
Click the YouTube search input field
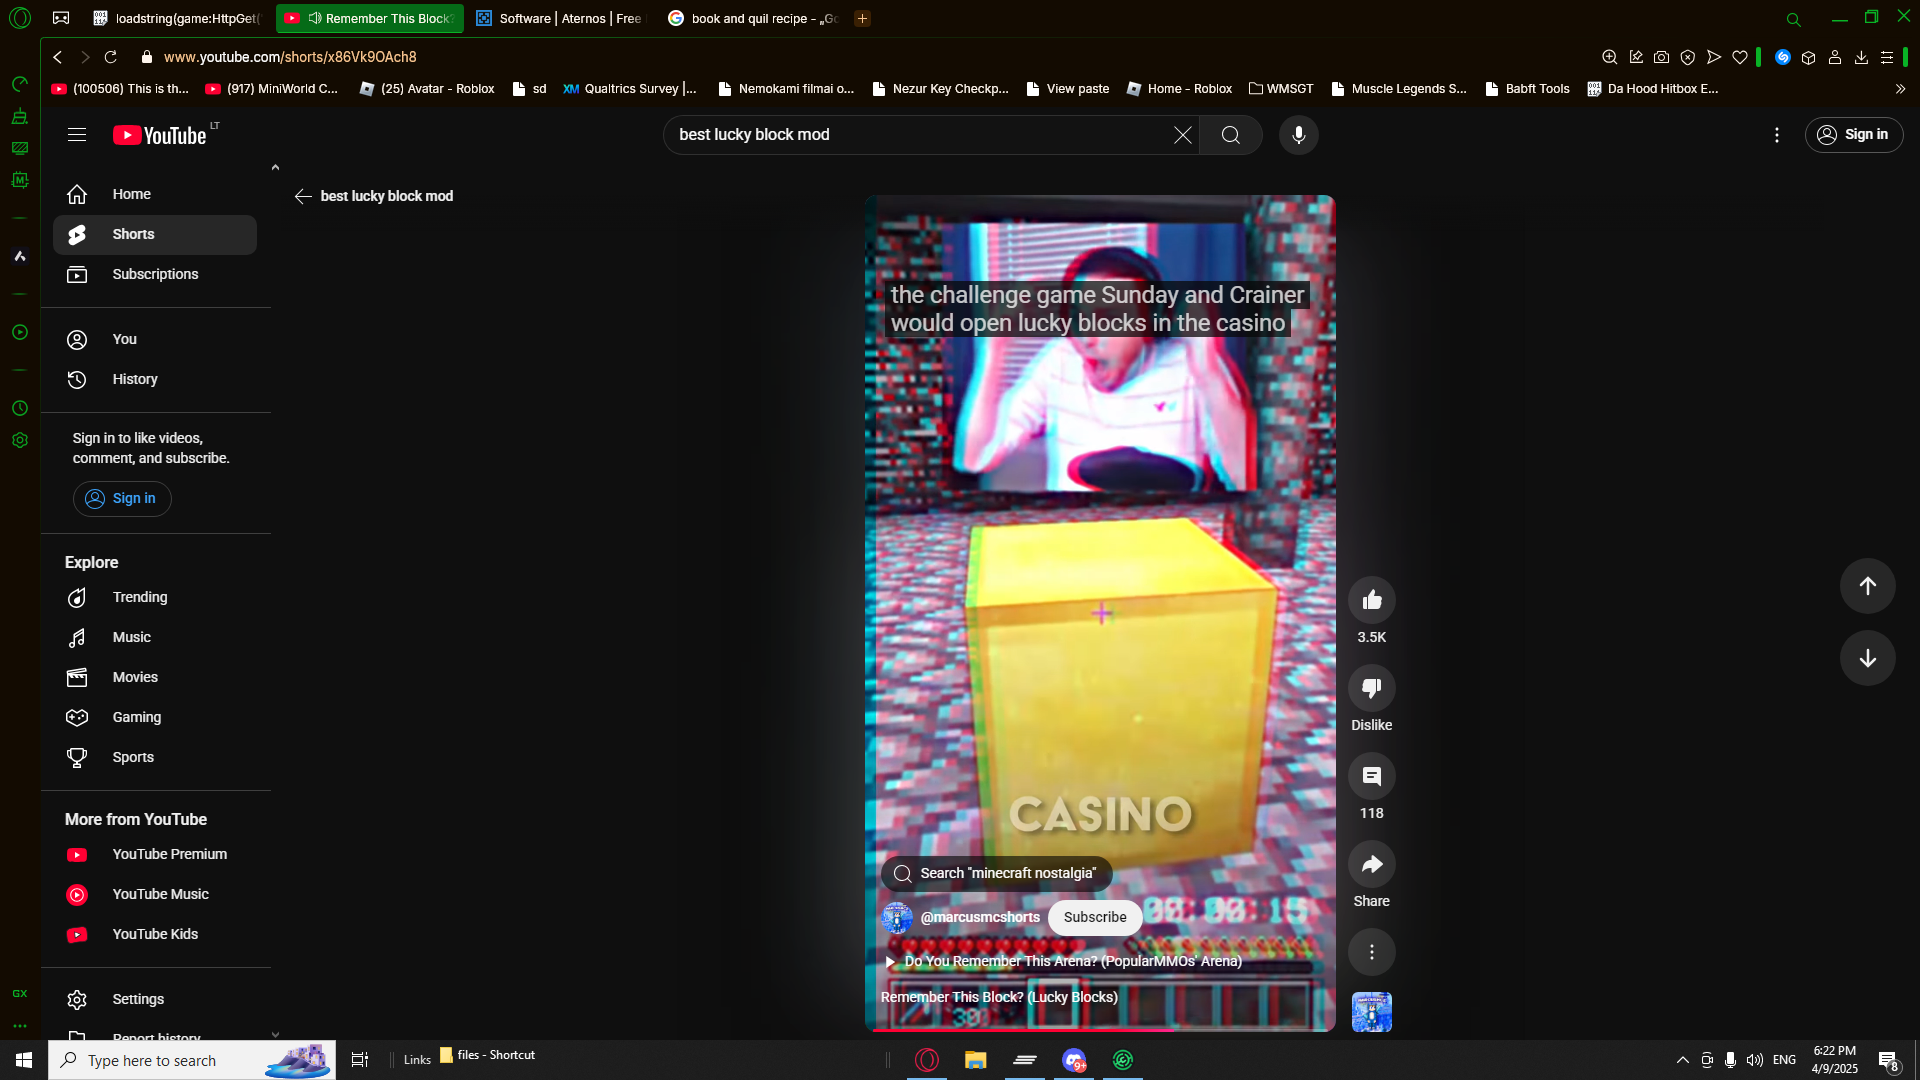pos(920,135)
